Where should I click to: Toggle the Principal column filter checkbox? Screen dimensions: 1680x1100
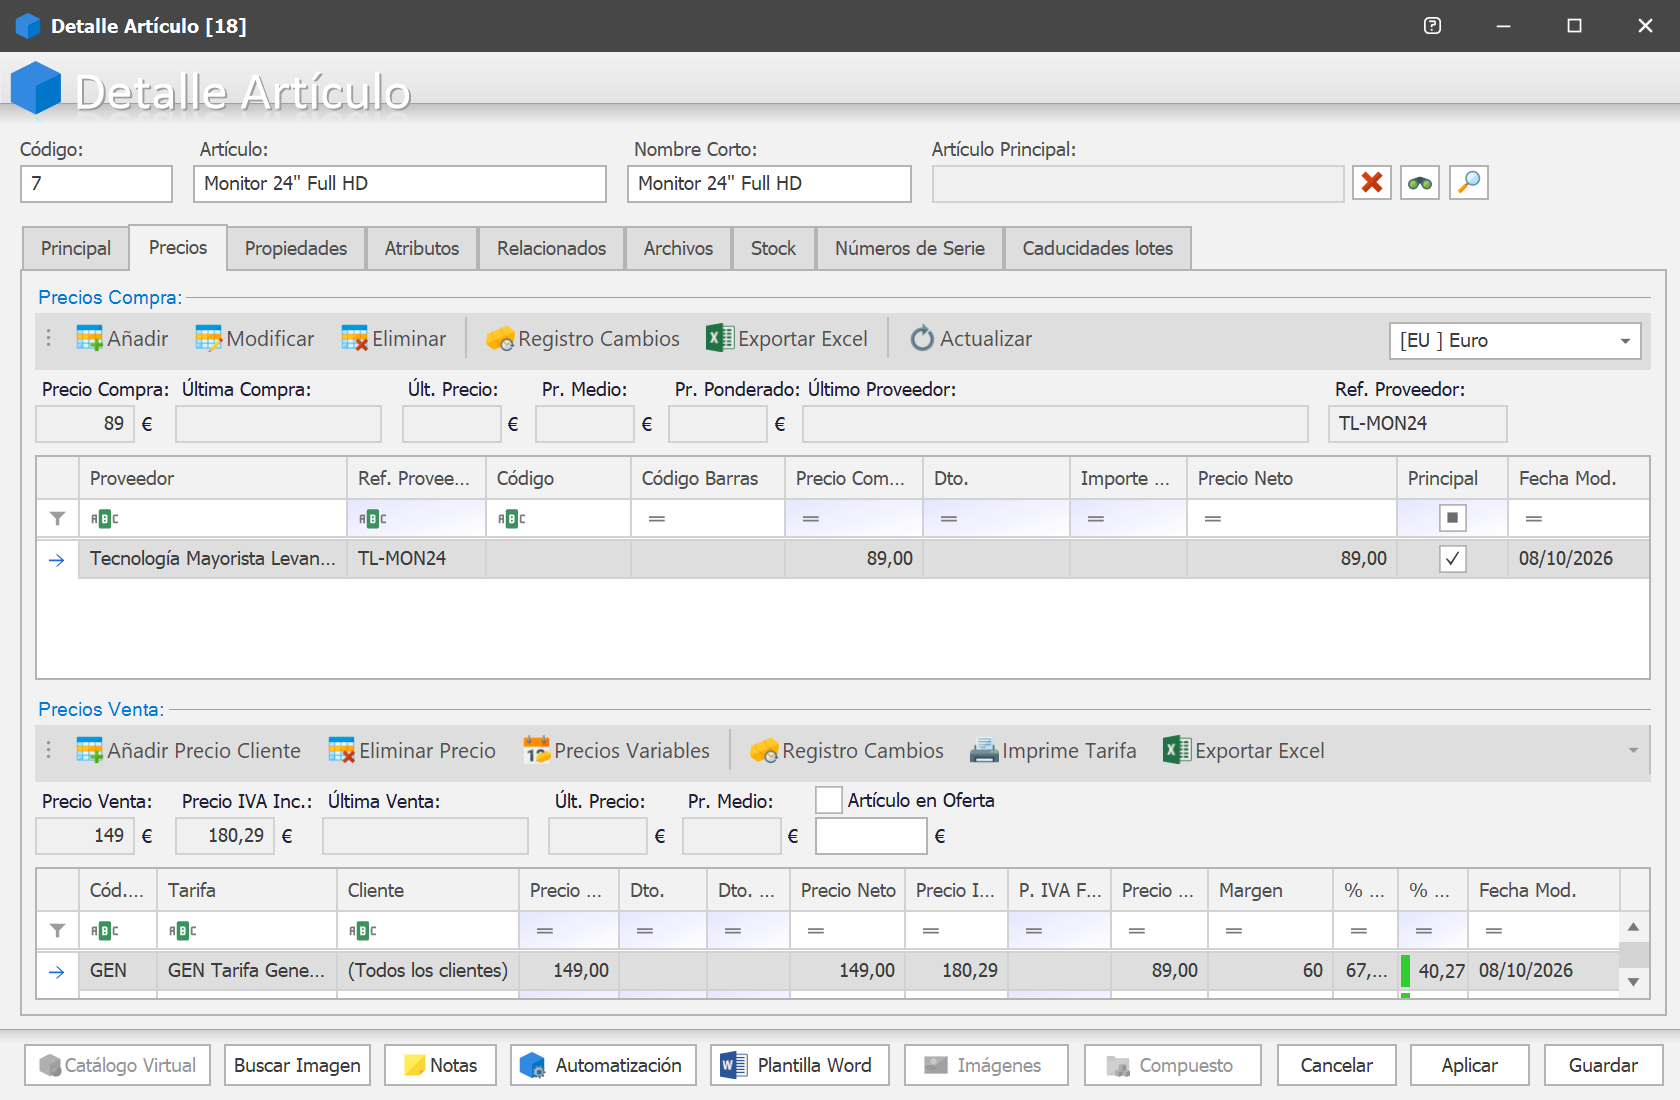(x=1452, y=518)
